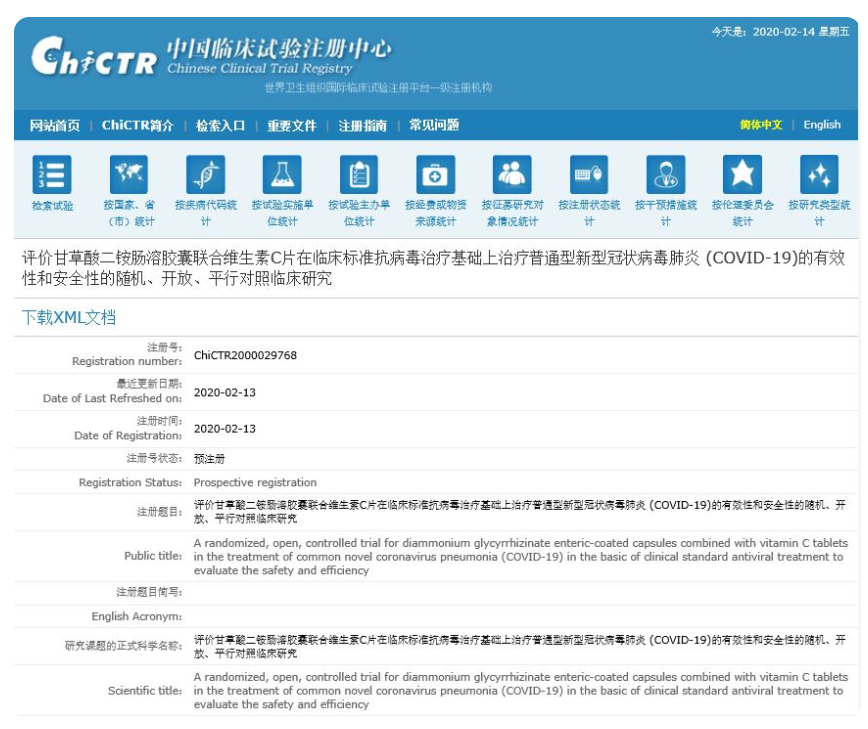Select the flask icon for implementing institution statistics
This screenshot has width=868, height=729.
click(282, 175)
